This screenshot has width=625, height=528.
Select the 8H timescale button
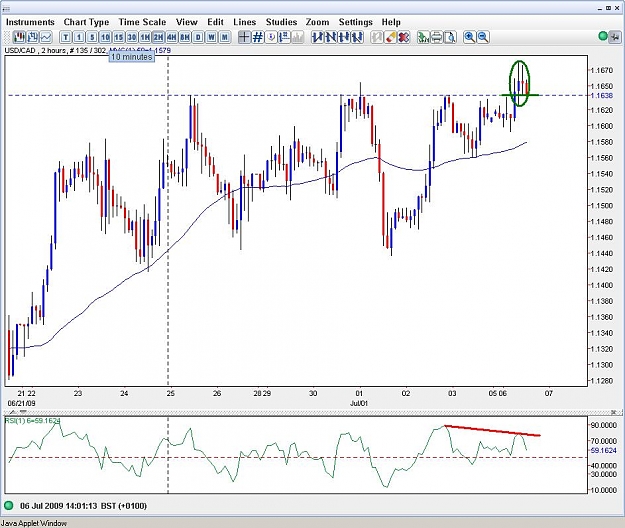click(185, 37)
